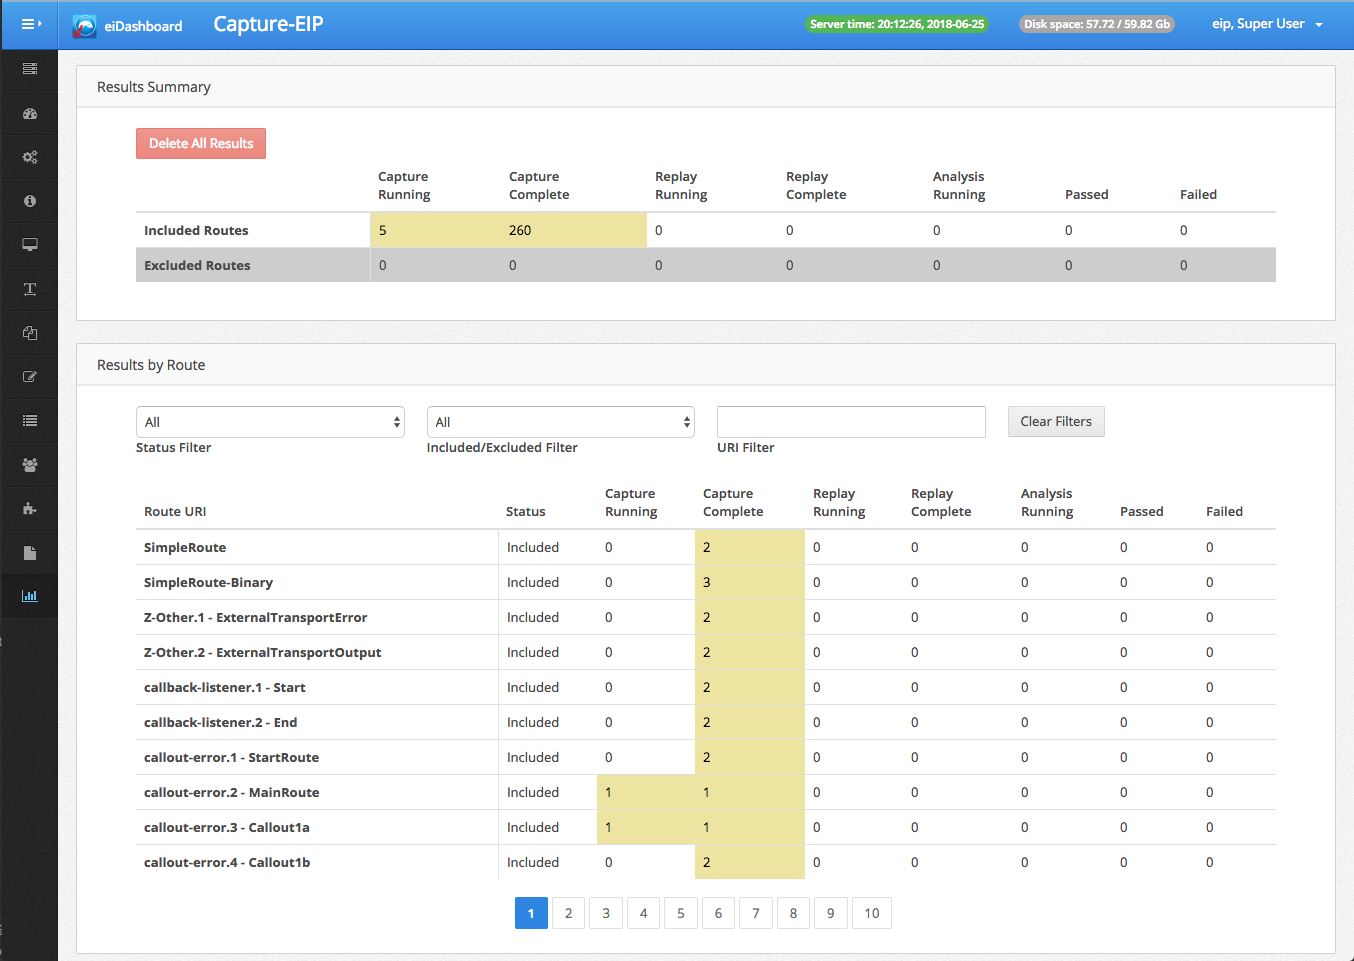Click callback-listener.1 - Start route

[224, 687]
